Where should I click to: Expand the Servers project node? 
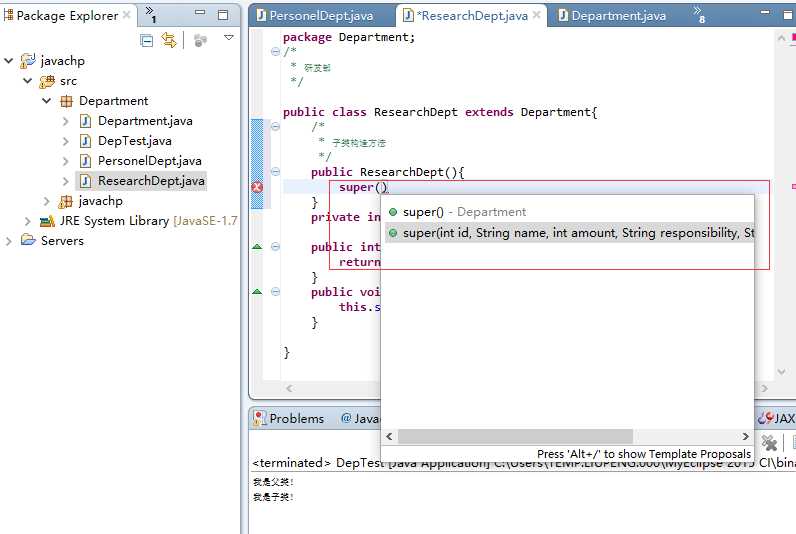(x=8, y=241)
